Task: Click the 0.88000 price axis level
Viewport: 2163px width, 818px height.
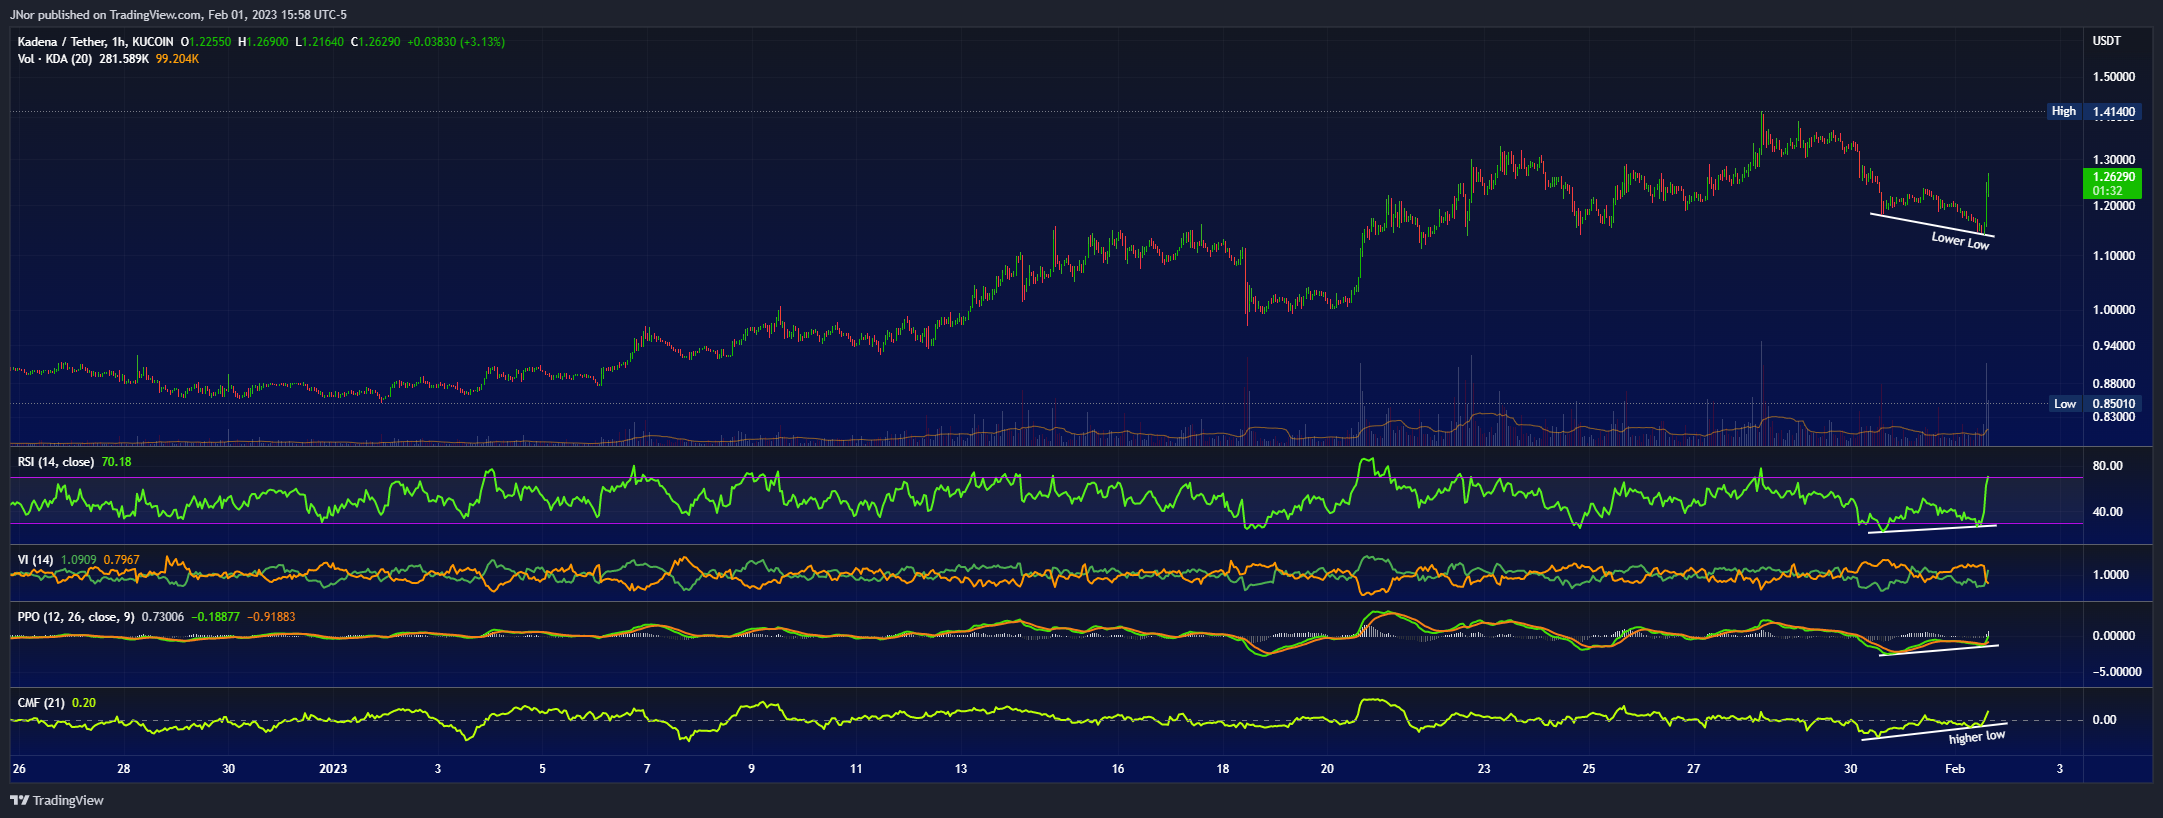Action: (2114, 384)
